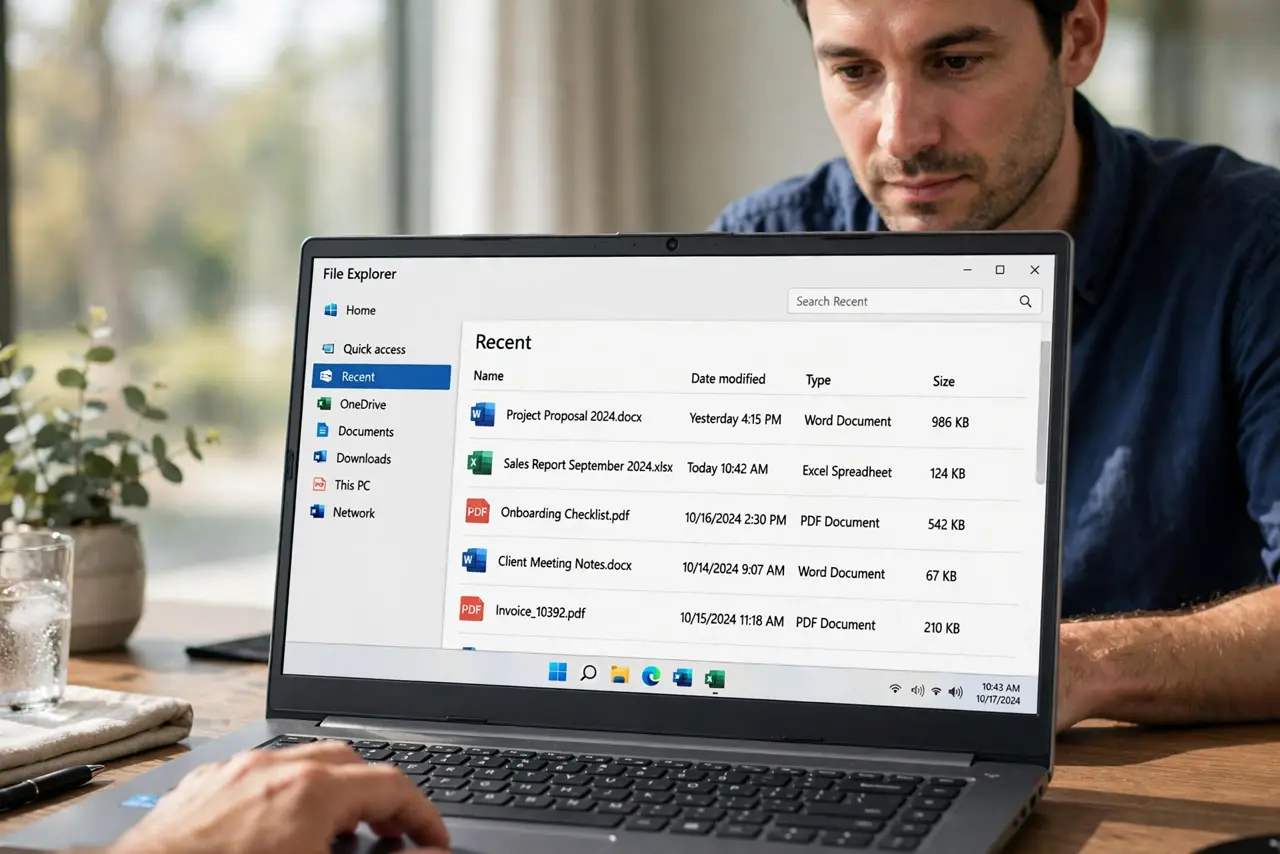Image resolution: width=1280 pixels, height=854 pixels.
Task: Click the "542 KB" size cell
Action: (945, 524)
